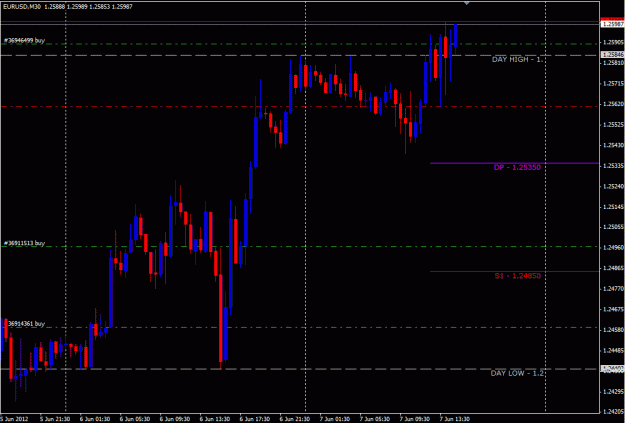Select the '36914361 buy' order label
The width and height of the screenshot is (625, 423).
[26, 324]
